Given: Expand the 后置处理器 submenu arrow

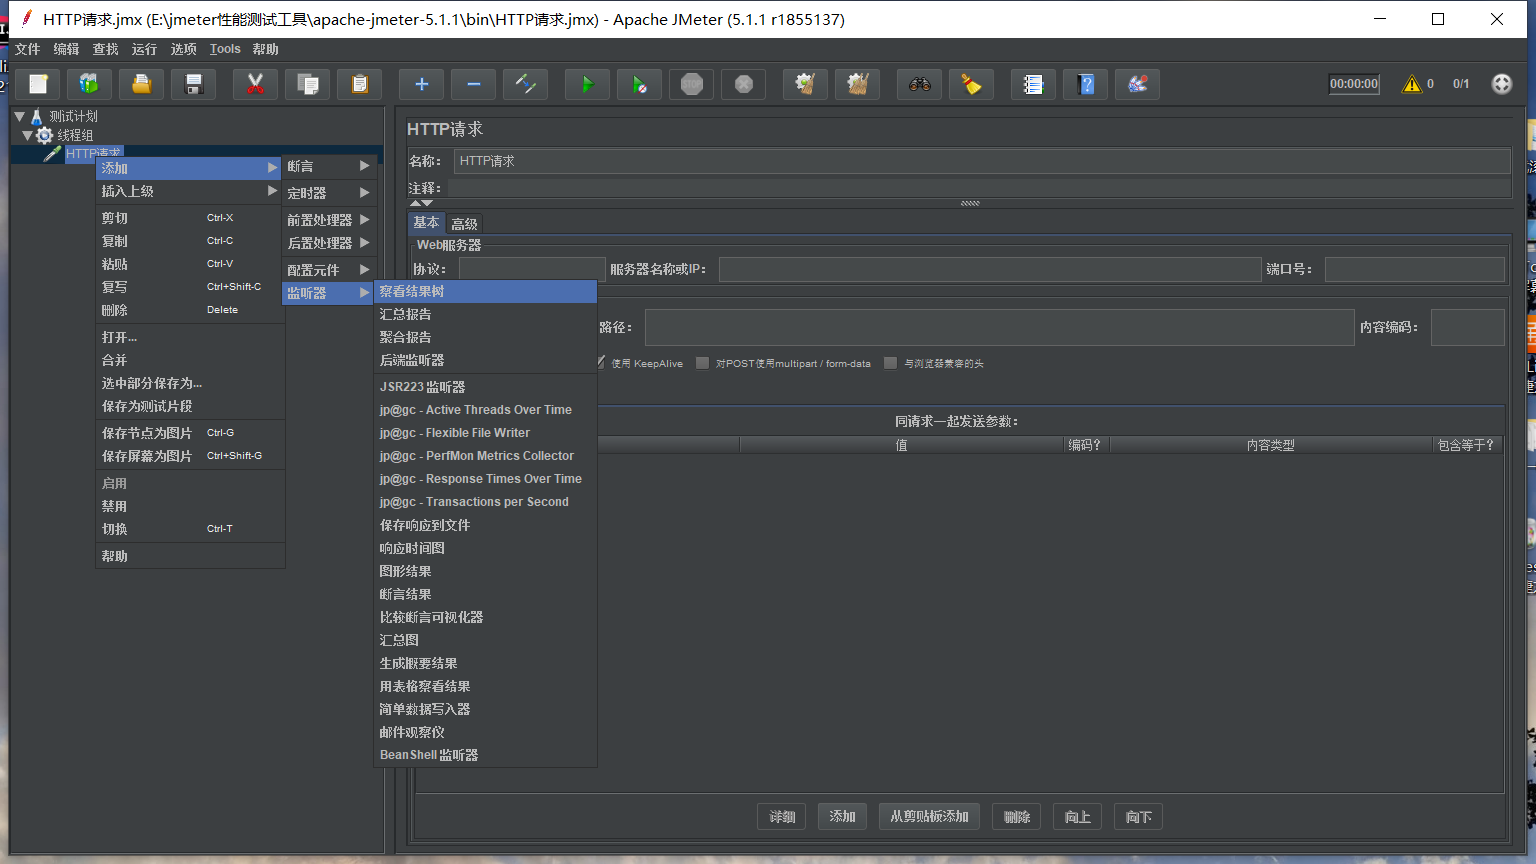Looking at the screenshot, I should pyautogui.click(x=365, y=243).
